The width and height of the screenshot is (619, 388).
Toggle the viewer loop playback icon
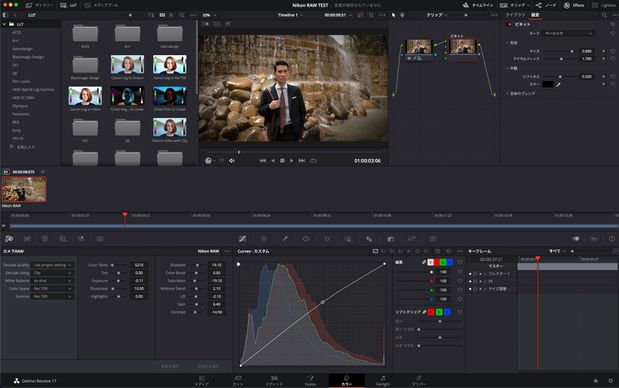(313, 161)
